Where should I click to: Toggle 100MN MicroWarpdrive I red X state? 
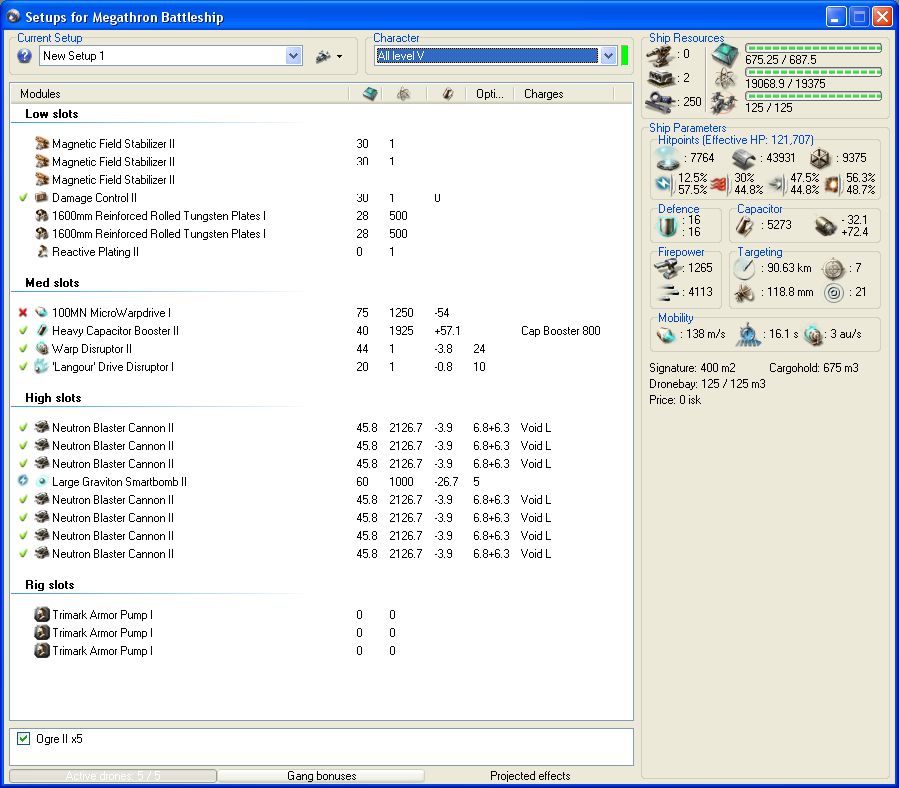click(x=23, y=313)
